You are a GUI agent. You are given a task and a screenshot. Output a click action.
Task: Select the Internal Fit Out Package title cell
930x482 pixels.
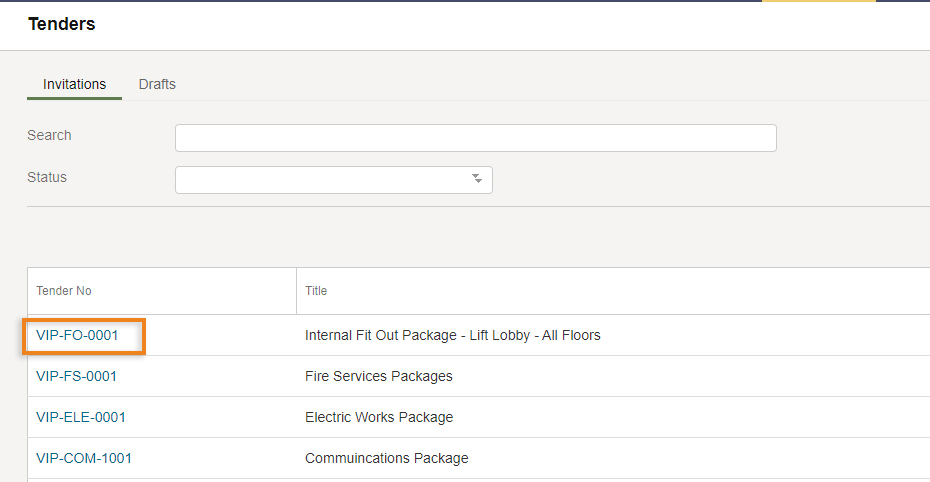[453, 336]
